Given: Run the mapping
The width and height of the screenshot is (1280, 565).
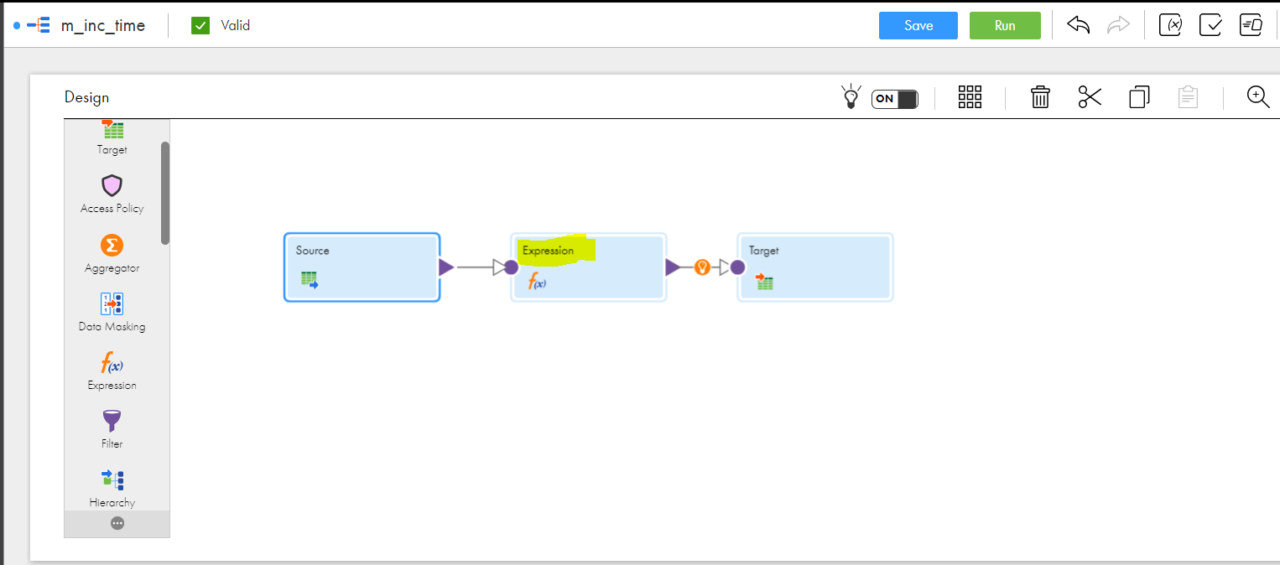Looking at the screenshot, I should [1005, 26].
